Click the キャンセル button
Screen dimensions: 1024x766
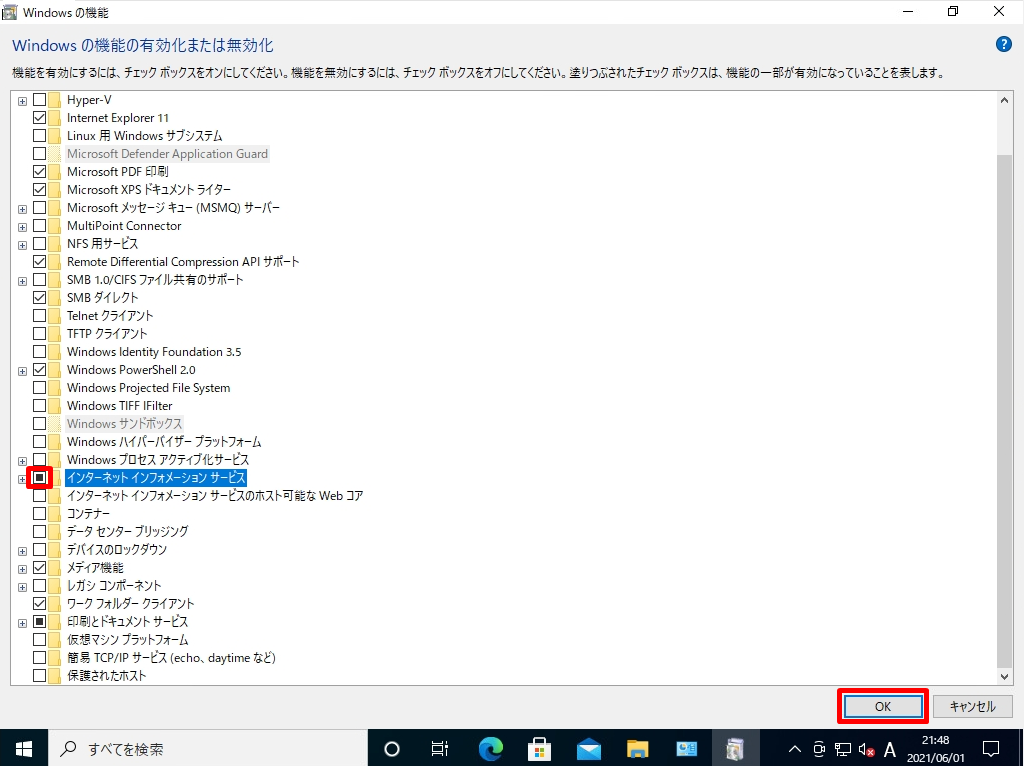pyautogui.click(x=972, y=706)
